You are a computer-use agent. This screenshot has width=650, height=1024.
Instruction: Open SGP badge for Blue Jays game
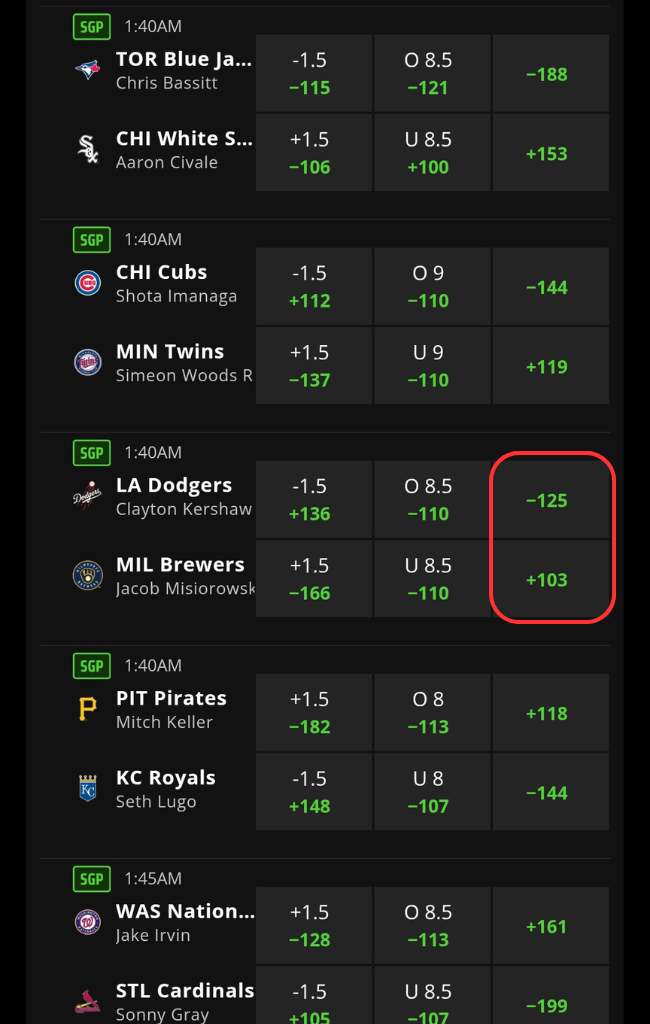(91, 26)
